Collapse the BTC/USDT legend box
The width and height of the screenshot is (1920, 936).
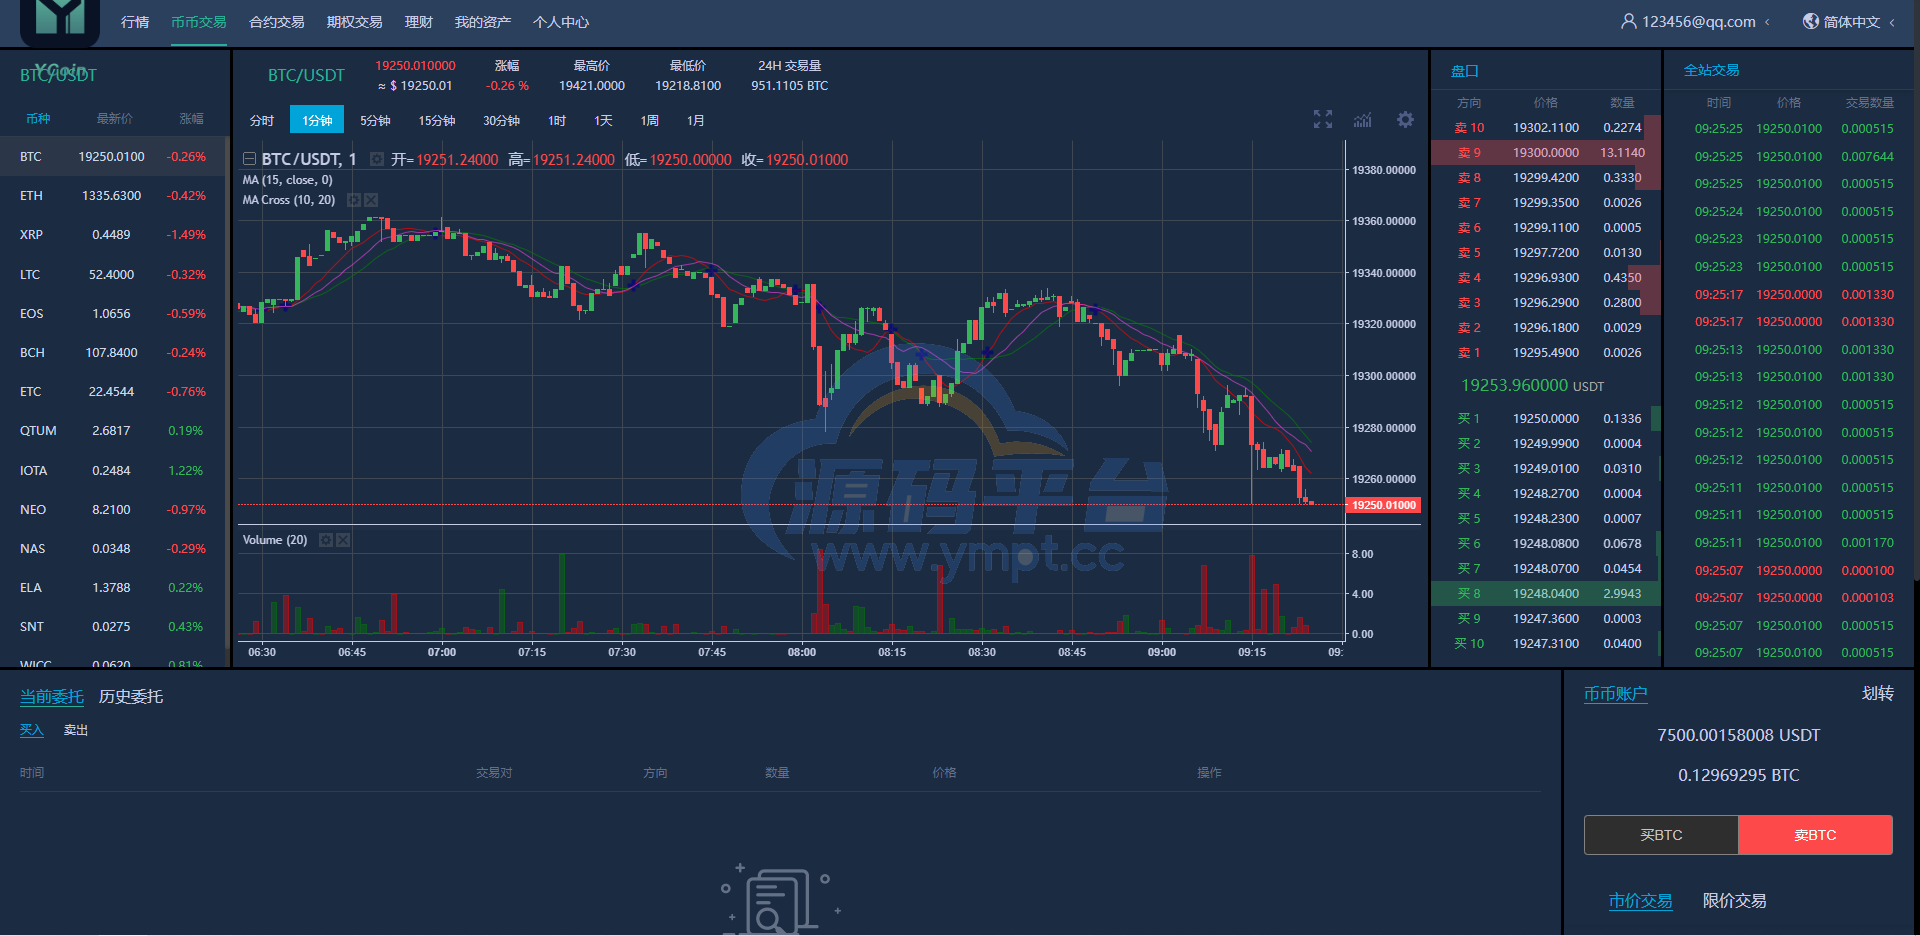(249, 159)
